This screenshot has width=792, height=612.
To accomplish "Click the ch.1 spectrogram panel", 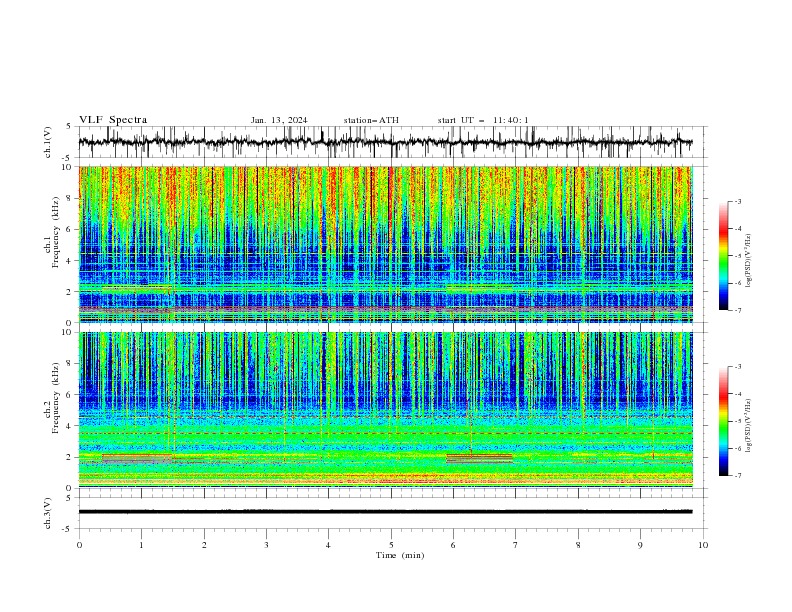I will point(386,244).
